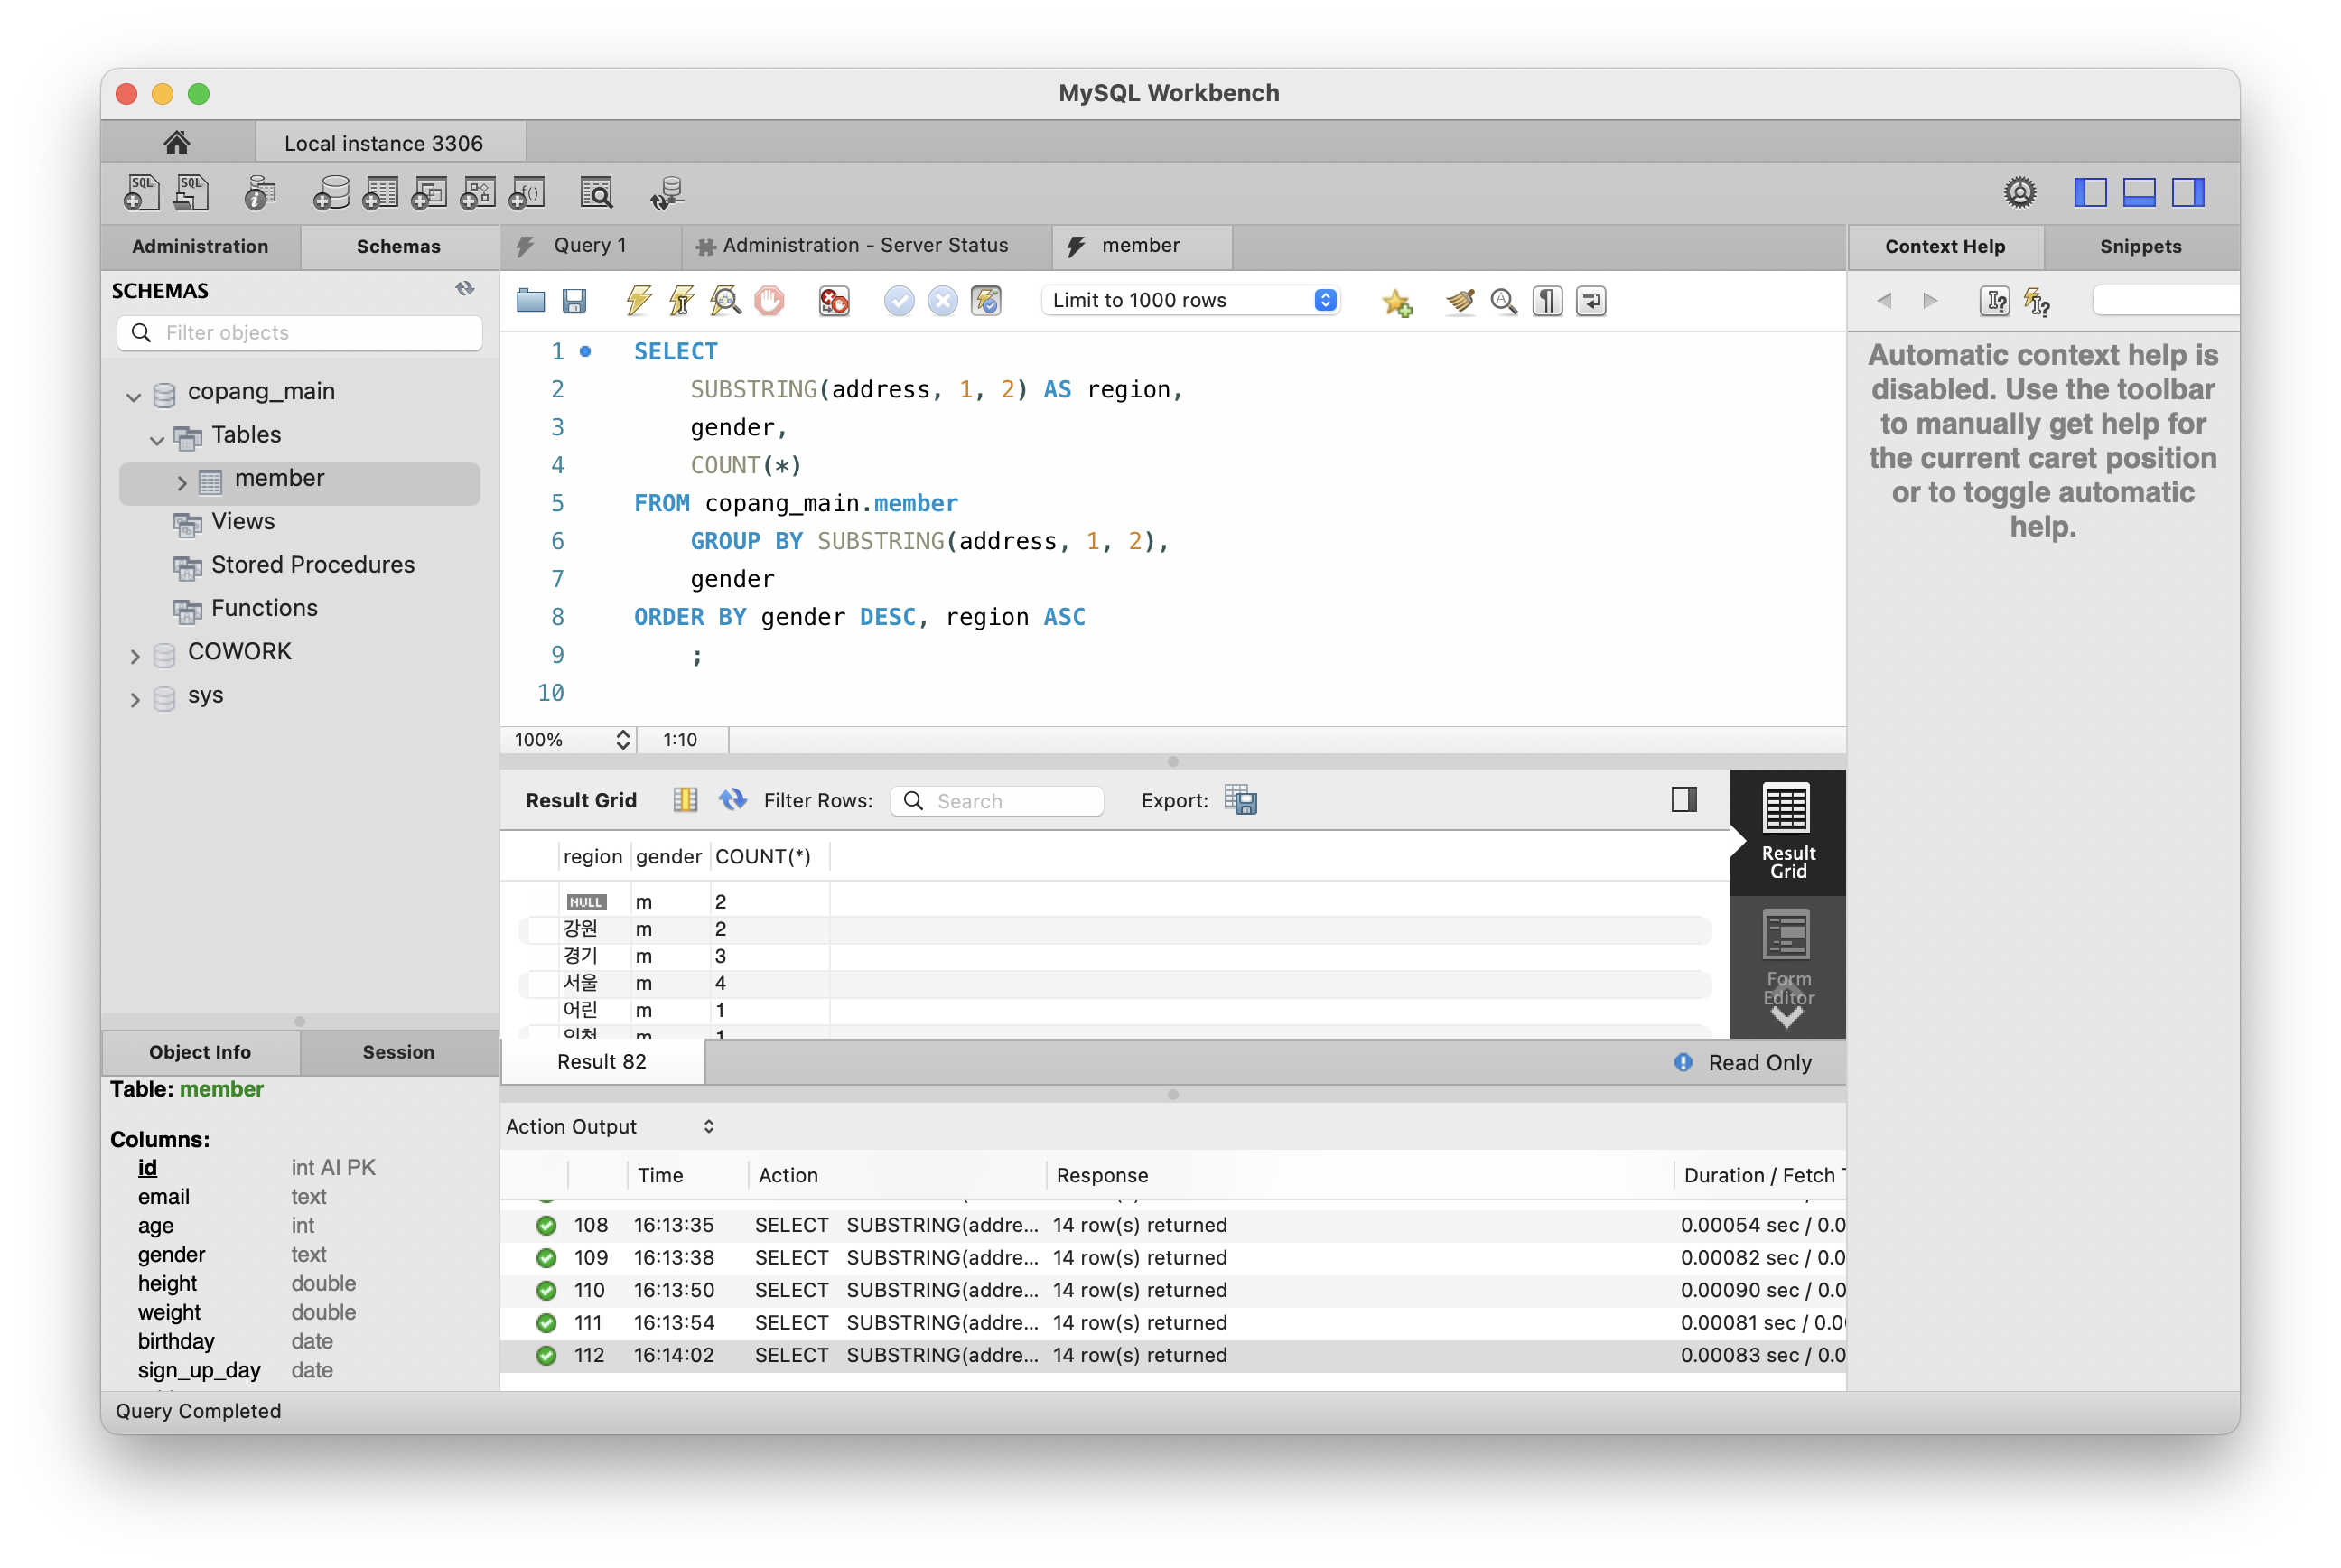This screenshot has height=1568, width=2341.
Task: Open the preferences gear icon
Action: point(2020,192)
